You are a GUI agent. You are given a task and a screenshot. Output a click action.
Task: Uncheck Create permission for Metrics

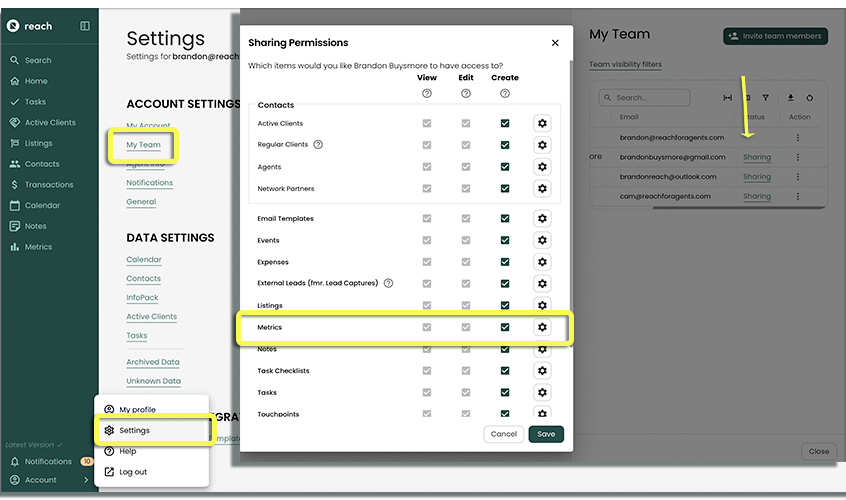[x=505, y=327]
